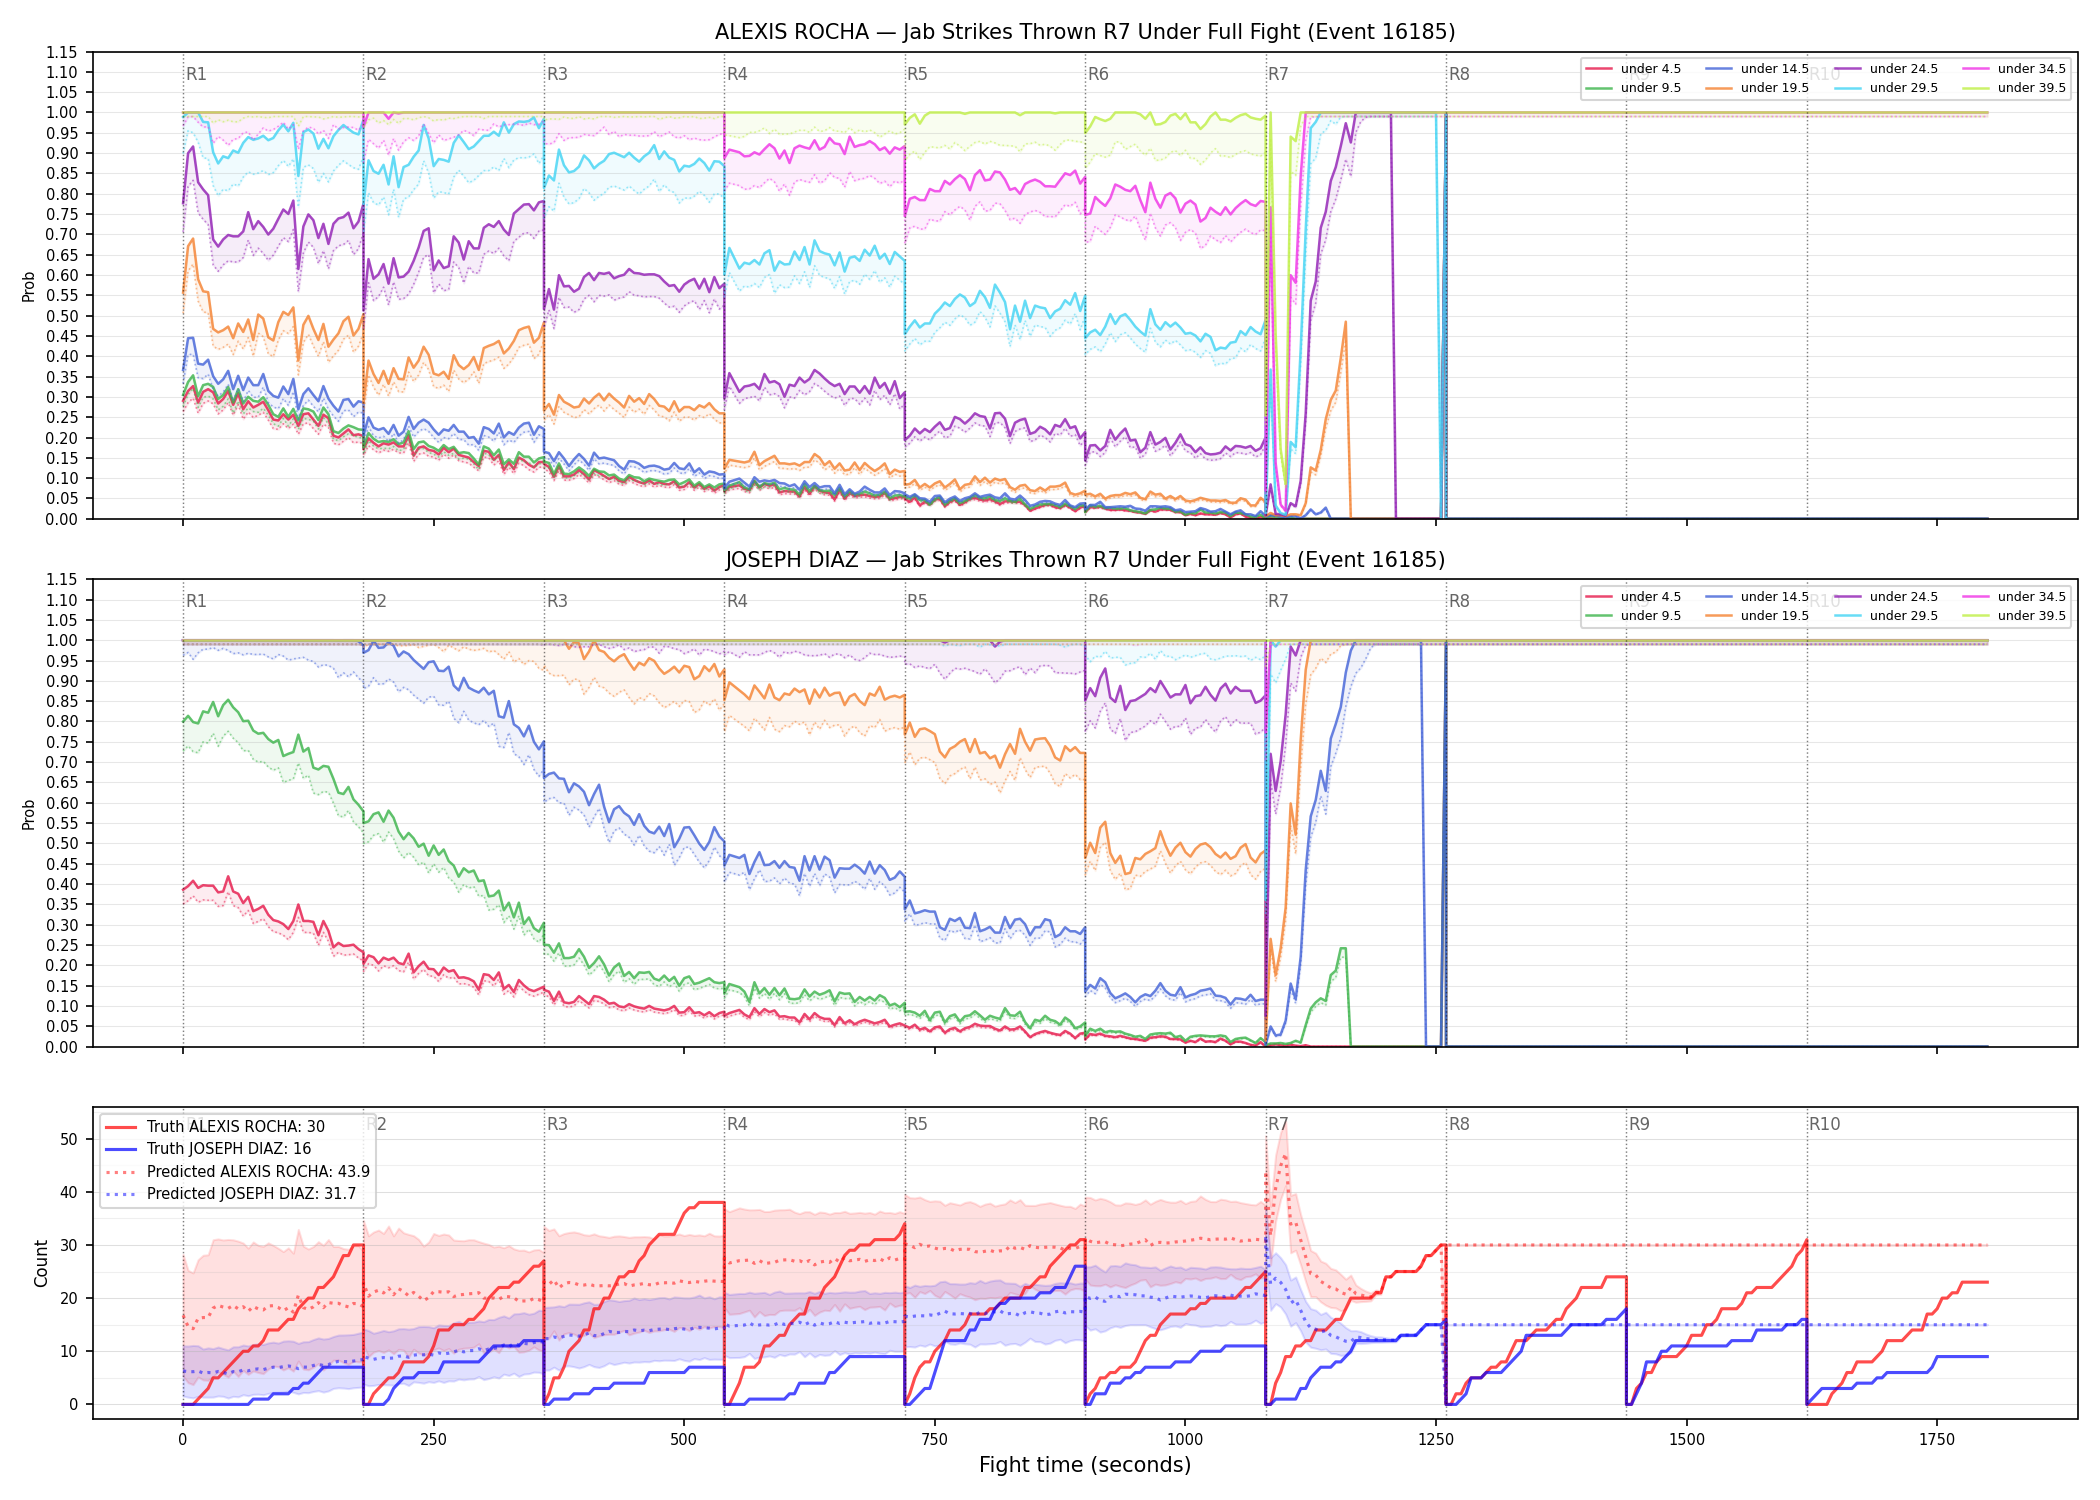Click the 'Prob' label on Alexis Rocha chart

pos(29,286)
